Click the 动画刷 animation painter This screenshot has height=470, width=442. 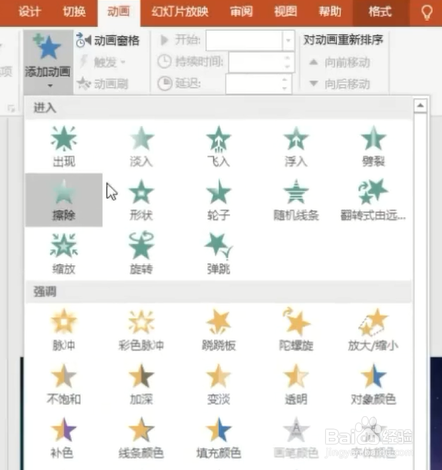(x=102, y=84)
